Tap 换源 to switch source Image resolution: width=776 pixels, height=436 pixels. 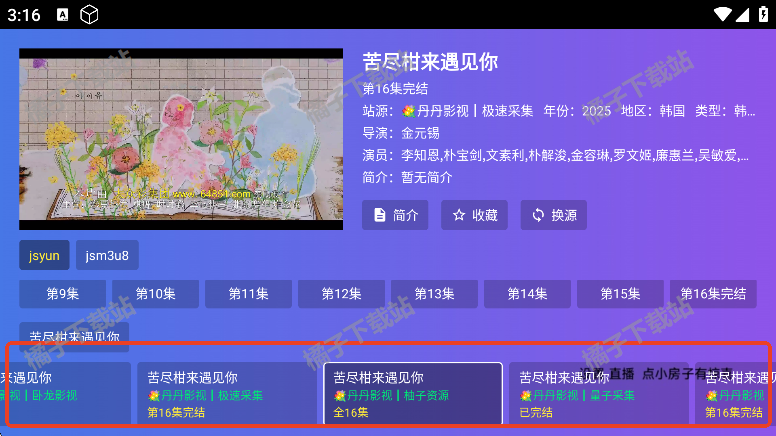[x=553, y=215]
